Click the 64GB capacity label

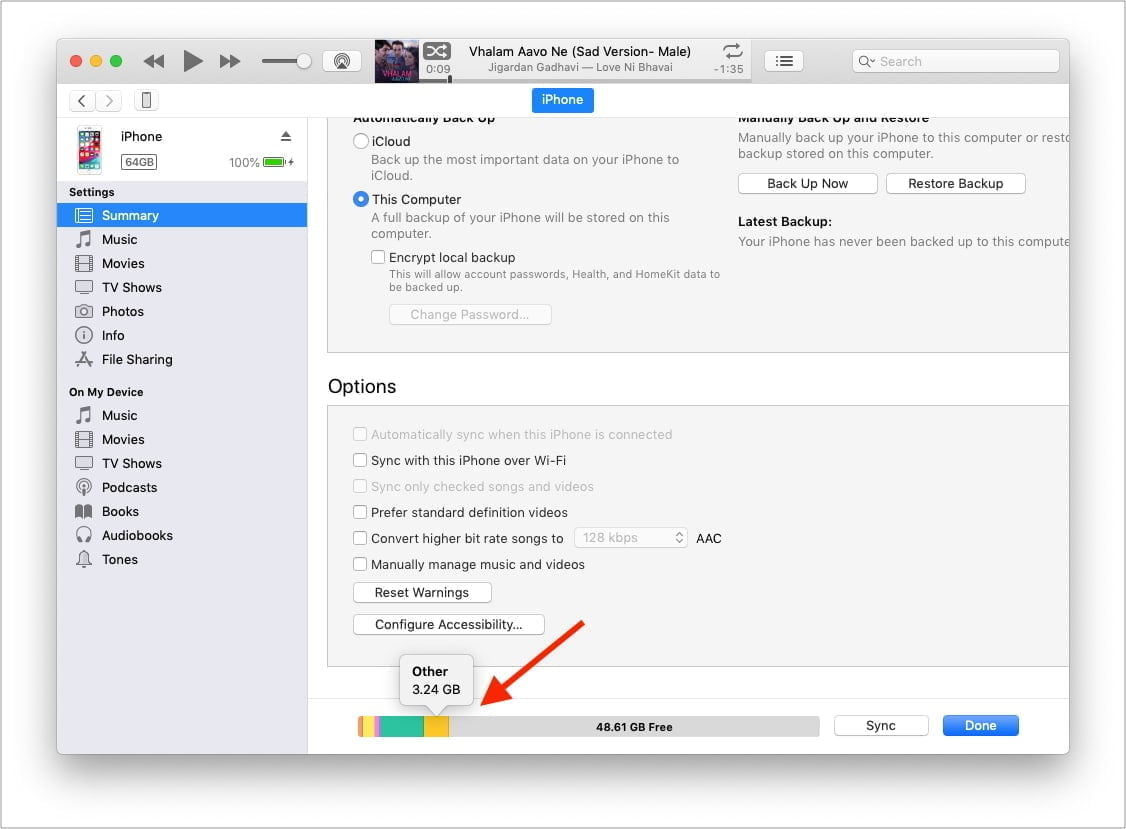(x=139, y=162)
